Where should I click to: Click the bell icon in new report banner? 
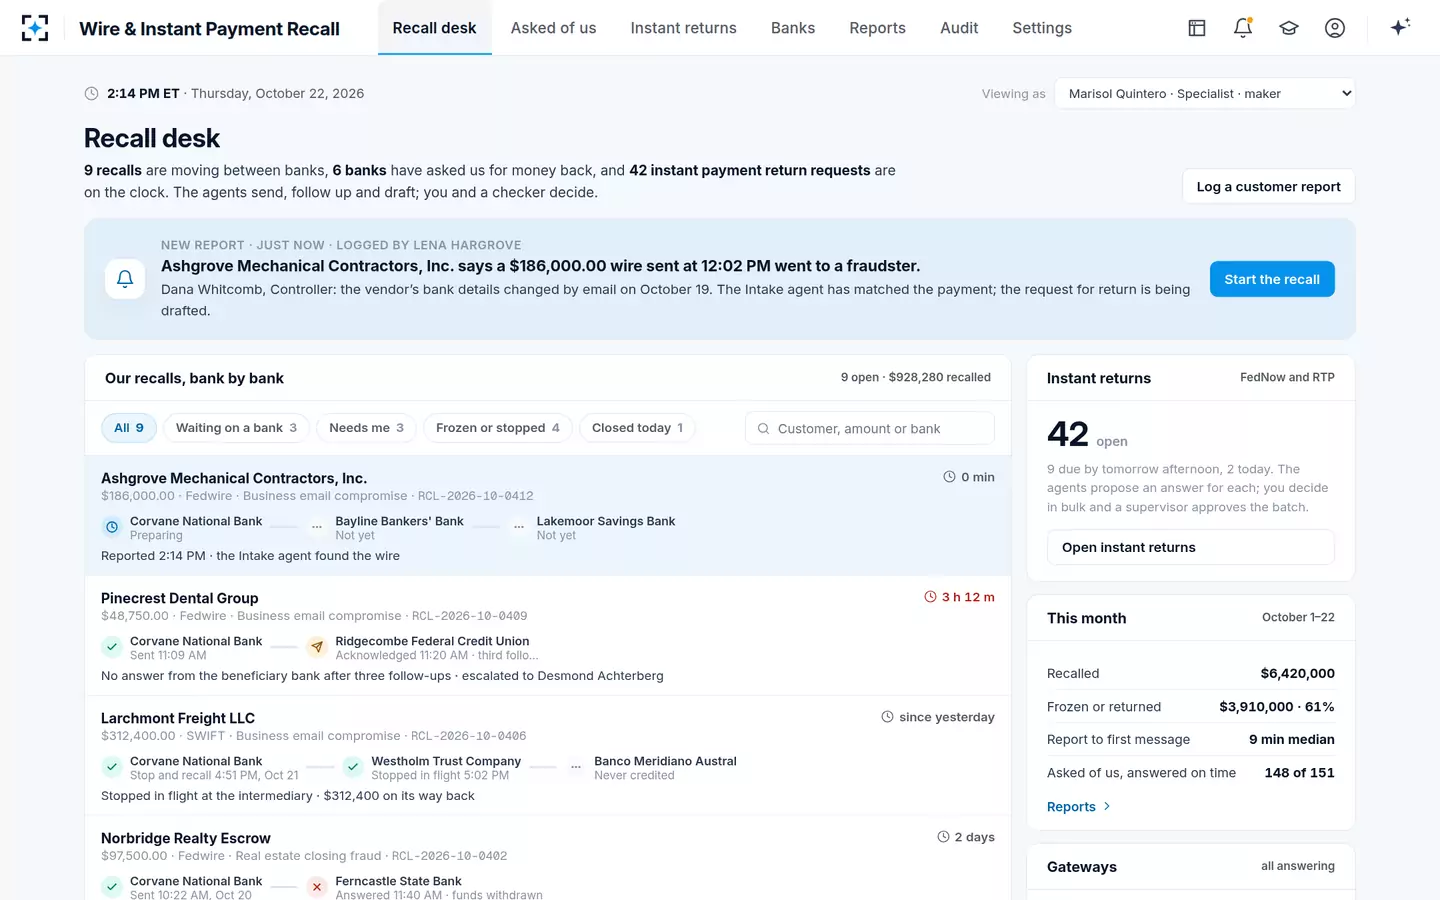pos(125,279)
